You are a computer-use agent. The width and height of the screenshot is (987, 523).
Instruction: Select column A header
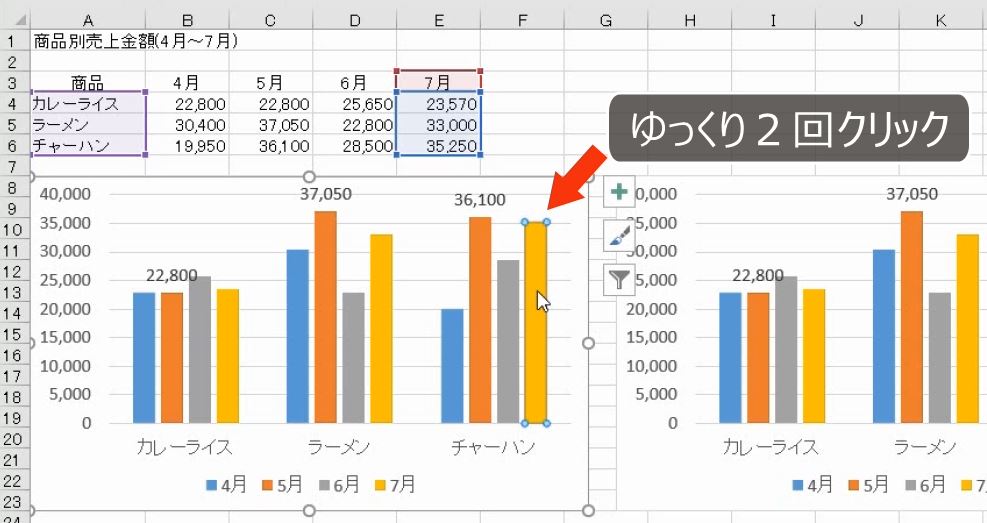(87, 21)
